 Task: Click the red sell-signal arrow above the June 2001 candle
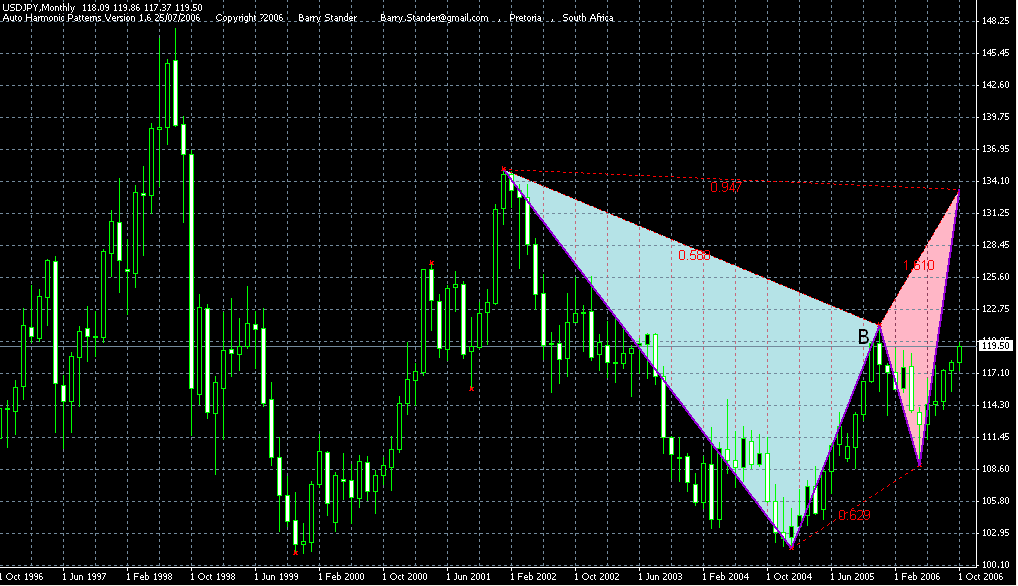[432, 262]
